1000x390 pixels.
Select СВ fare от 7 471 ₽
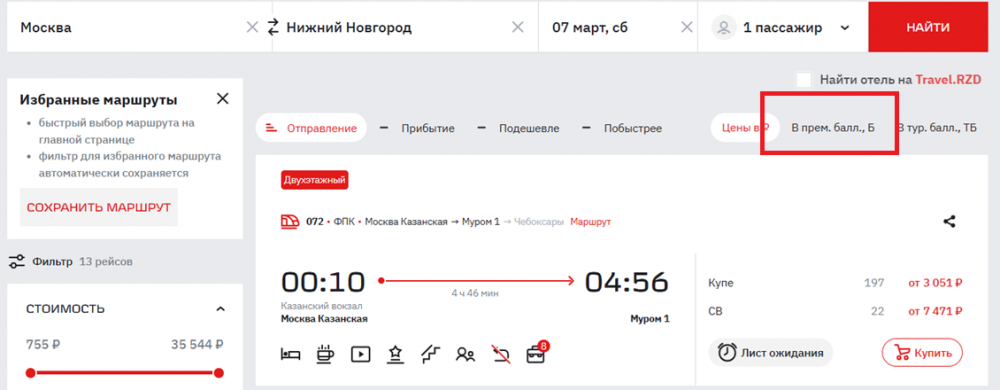point(934,312)
